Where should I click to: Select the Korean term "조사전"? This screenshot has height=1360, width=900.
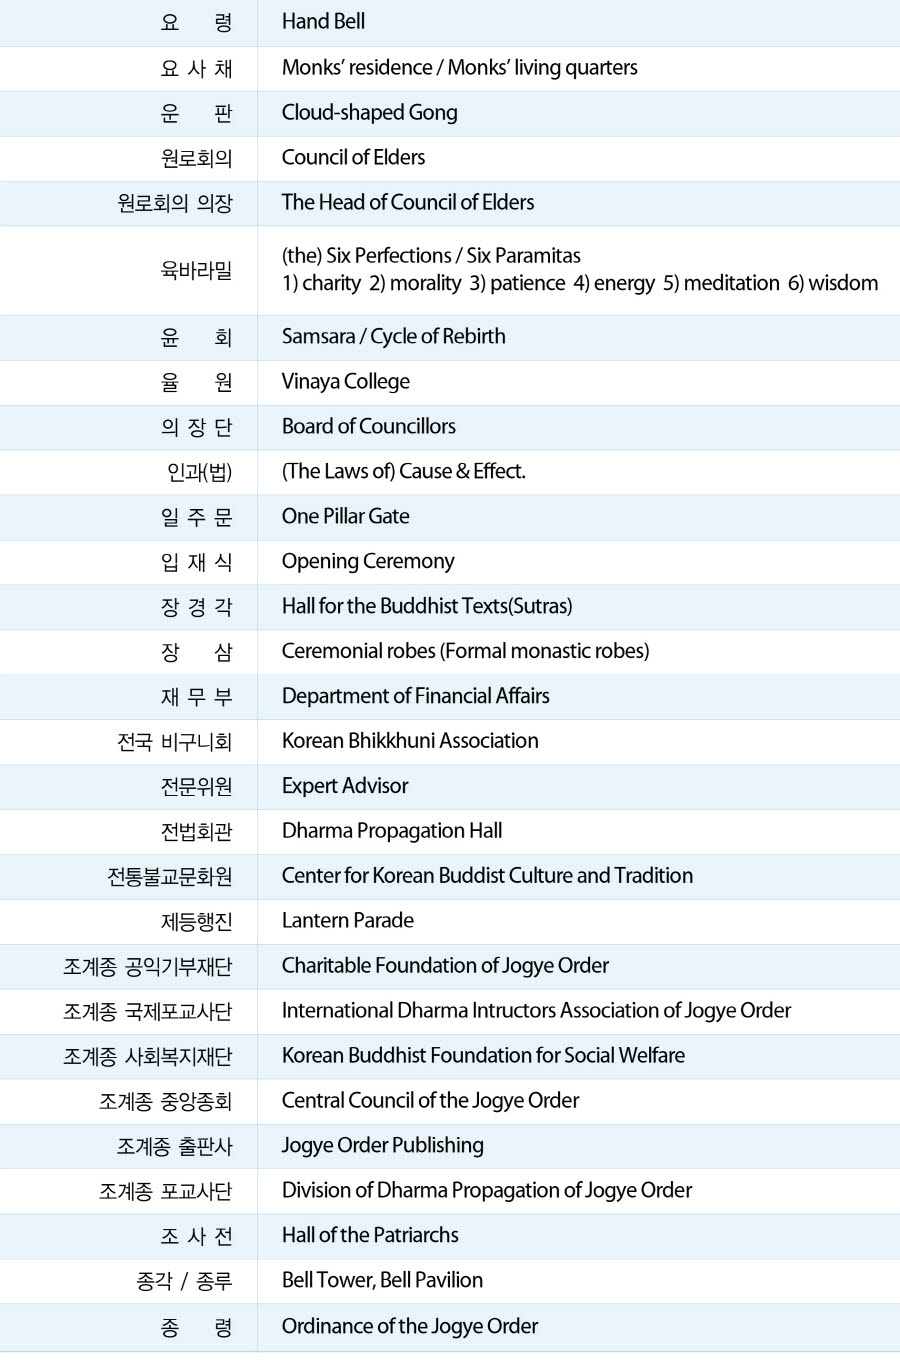coord(197,1237)
